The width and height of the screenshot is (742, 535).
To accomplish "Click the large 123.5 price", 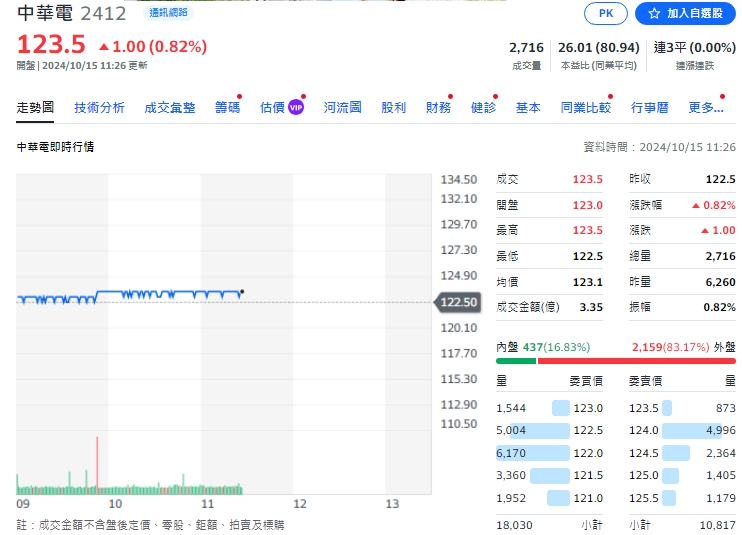I will pos(51,44).
